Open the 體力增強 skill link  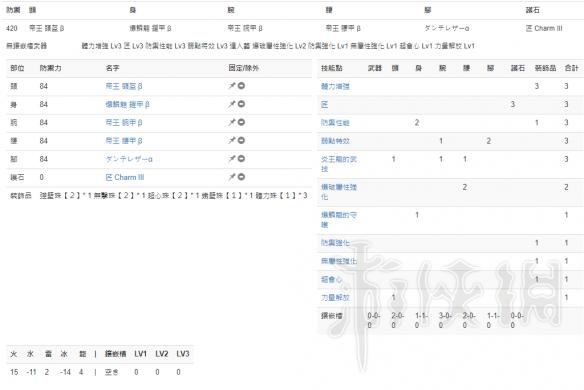click(x=335, y=86)
